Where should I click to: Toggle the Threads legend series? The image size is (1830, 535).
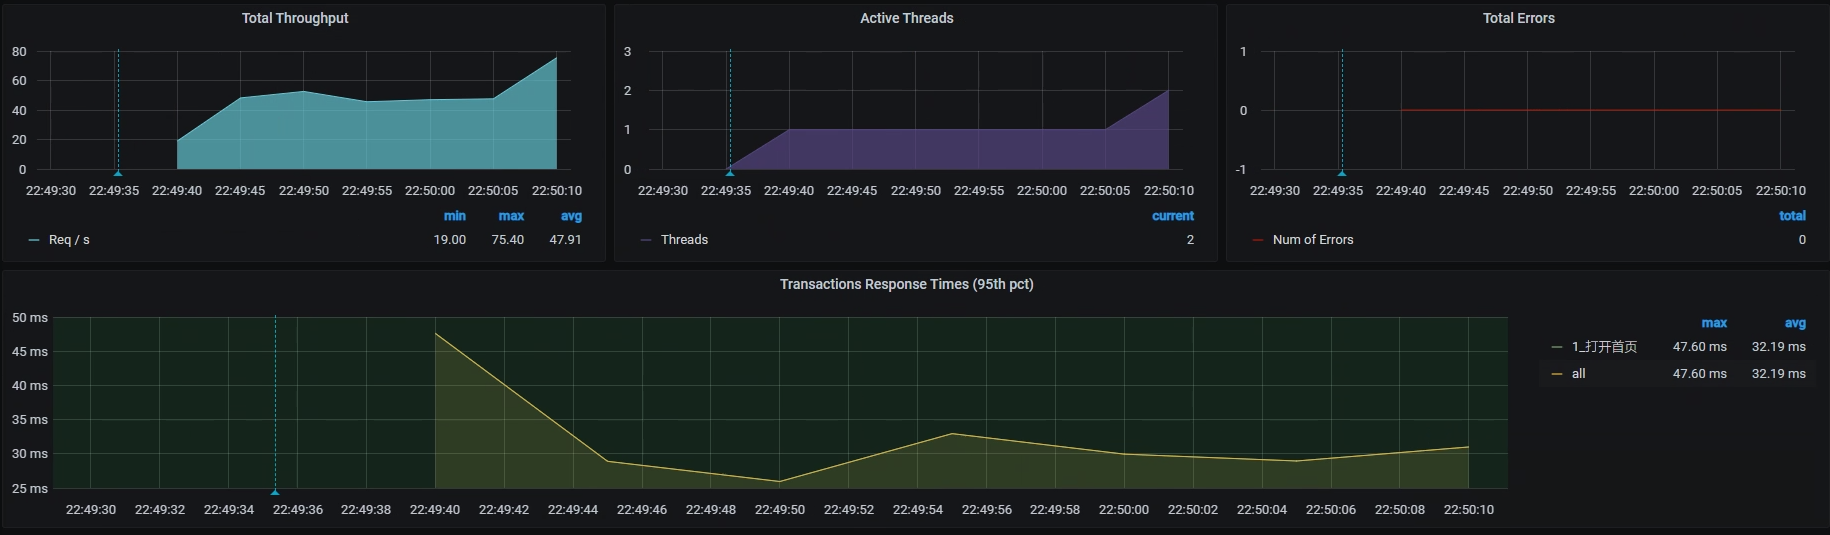tap(684, 240)
